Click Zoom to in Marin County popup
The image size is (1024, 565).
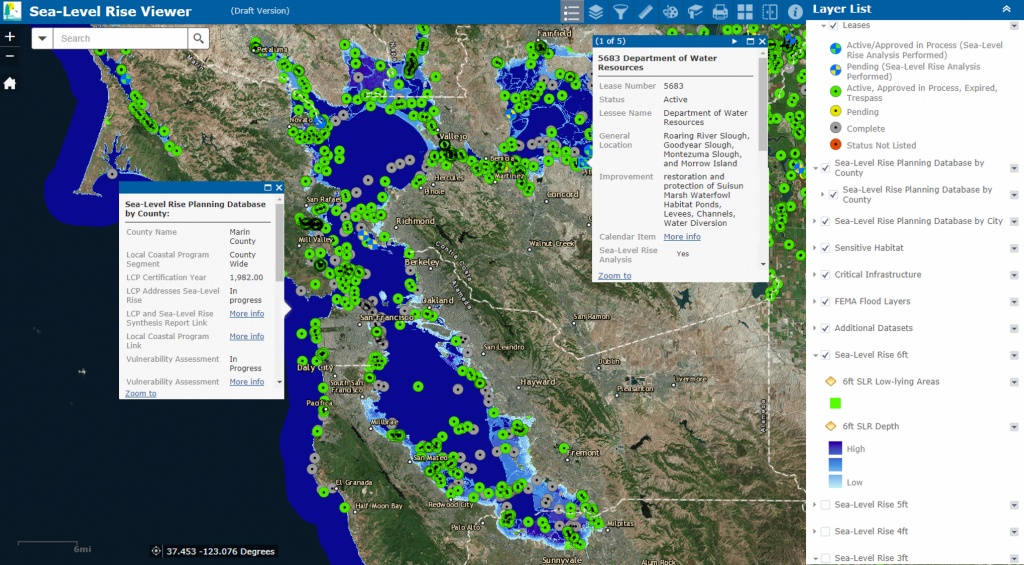[x=140, y=393]
